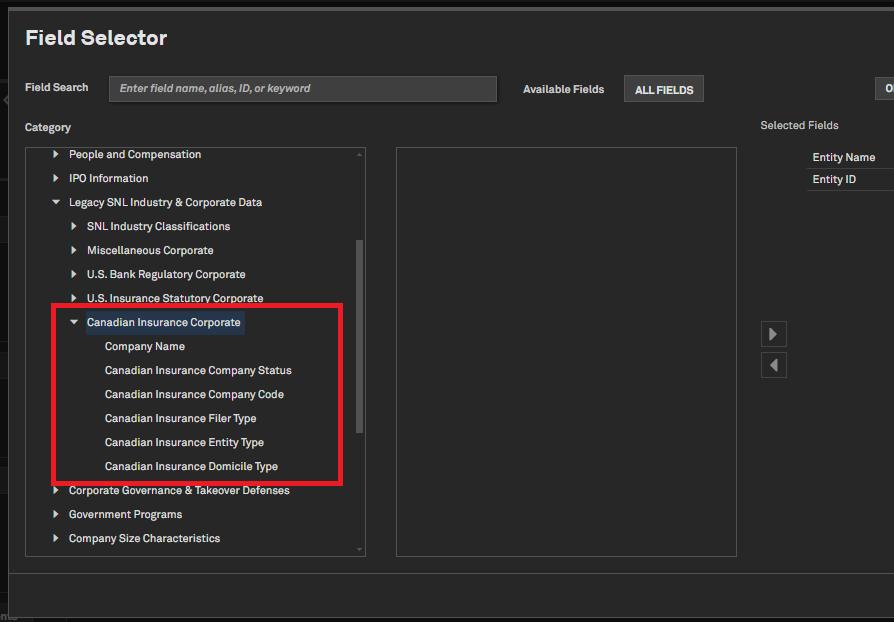Select Canadian Insurance Filer Type field
This screenshot has width=894, height=622.
coord(180,418)
